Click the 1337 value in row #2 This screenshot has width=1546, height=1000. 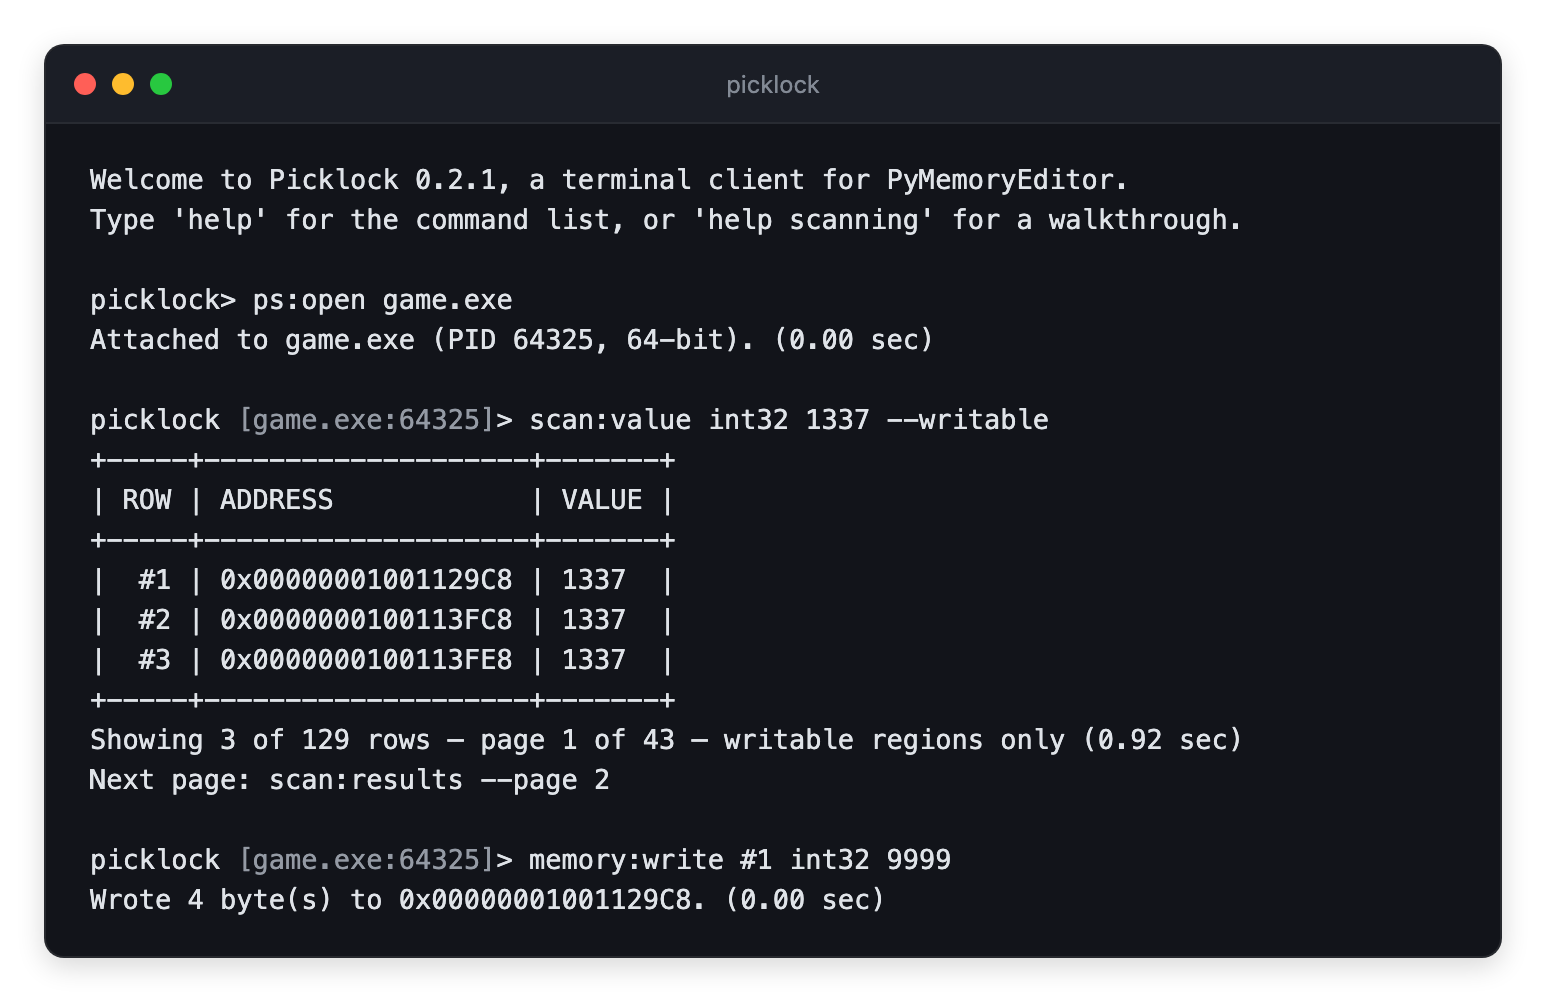tap(594, 620)
